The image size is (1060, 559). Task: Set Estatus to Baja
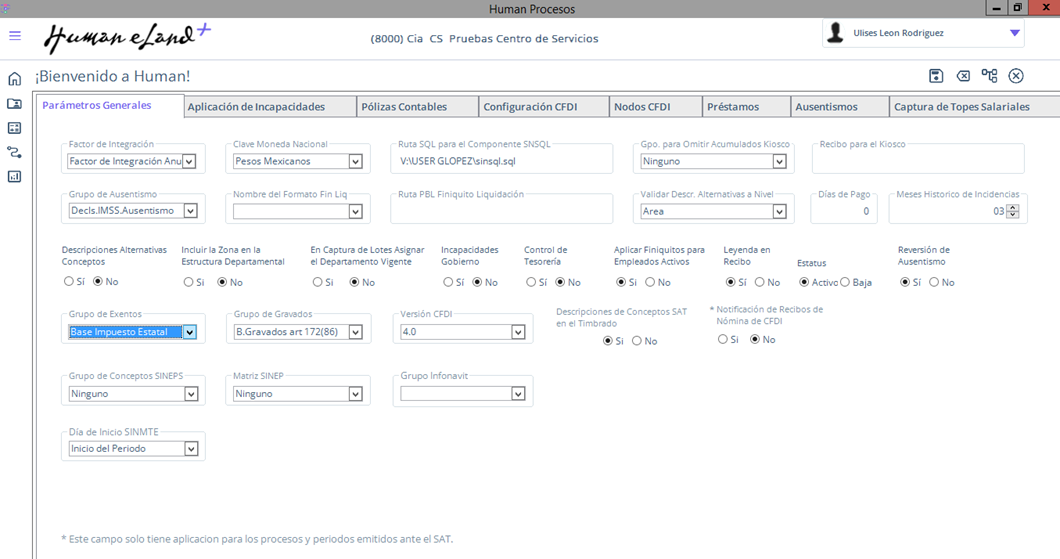pos(845,283)
